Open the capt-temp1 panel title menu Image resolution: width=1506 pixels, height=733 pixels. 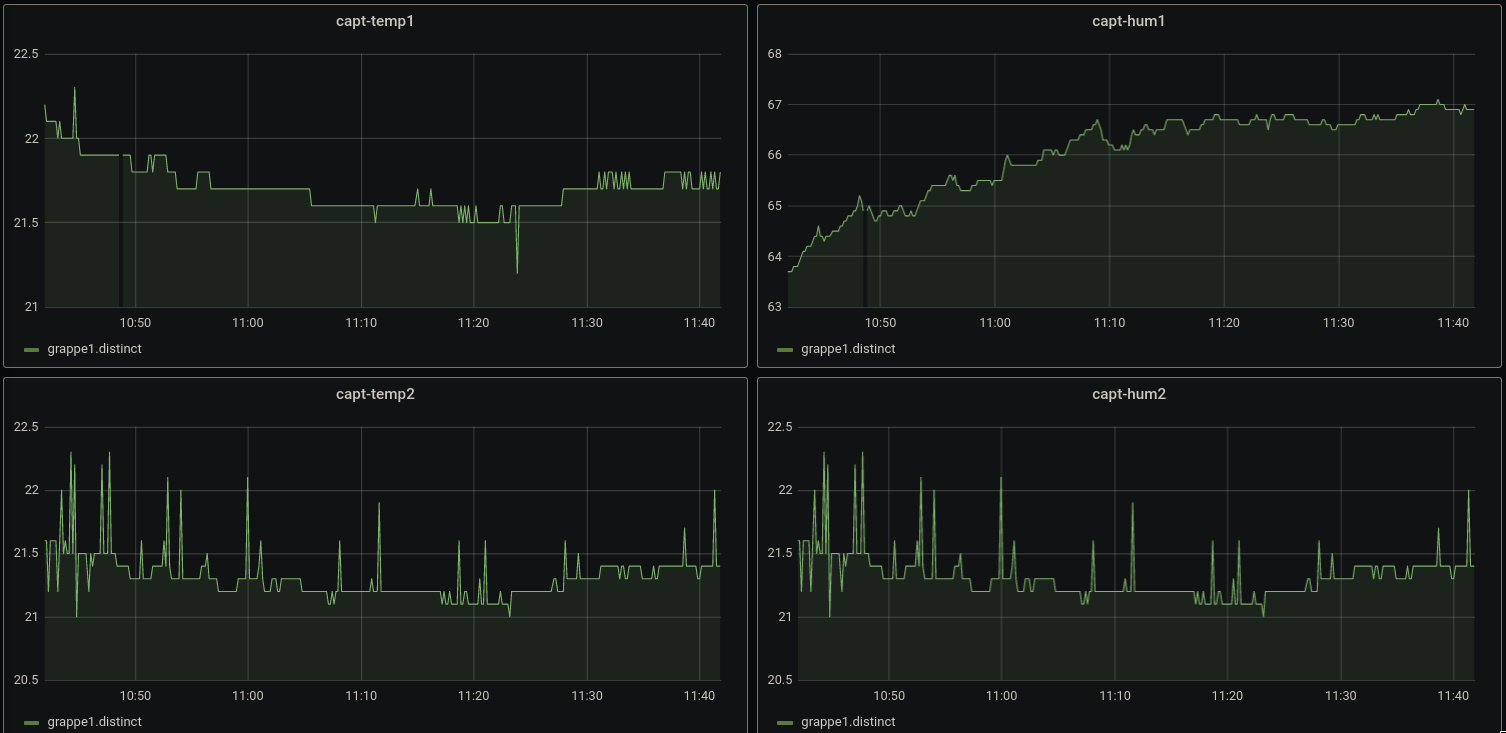point(375,21)
